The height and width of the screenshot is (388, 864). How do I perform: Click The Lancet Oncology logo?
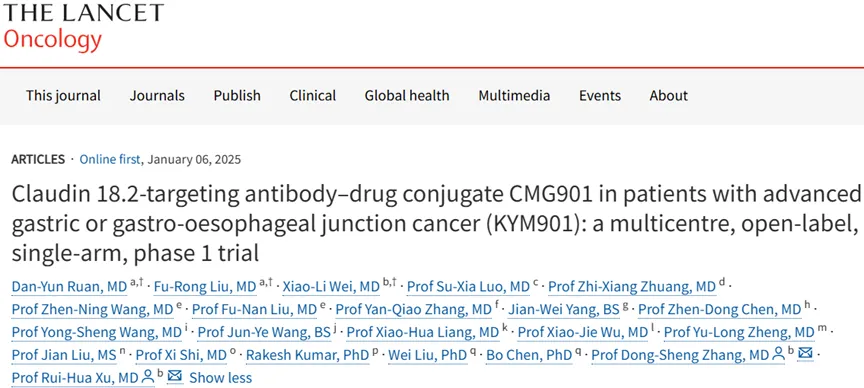83,26
